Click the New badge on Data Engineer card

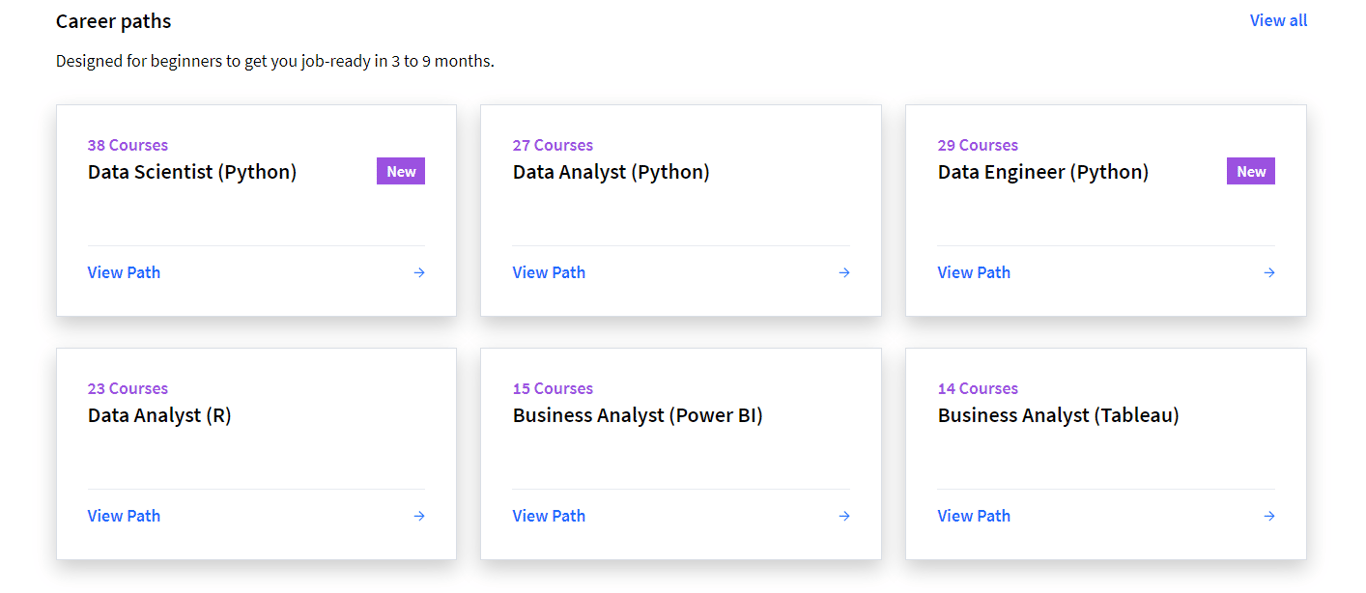click(x=1251, y=172)
